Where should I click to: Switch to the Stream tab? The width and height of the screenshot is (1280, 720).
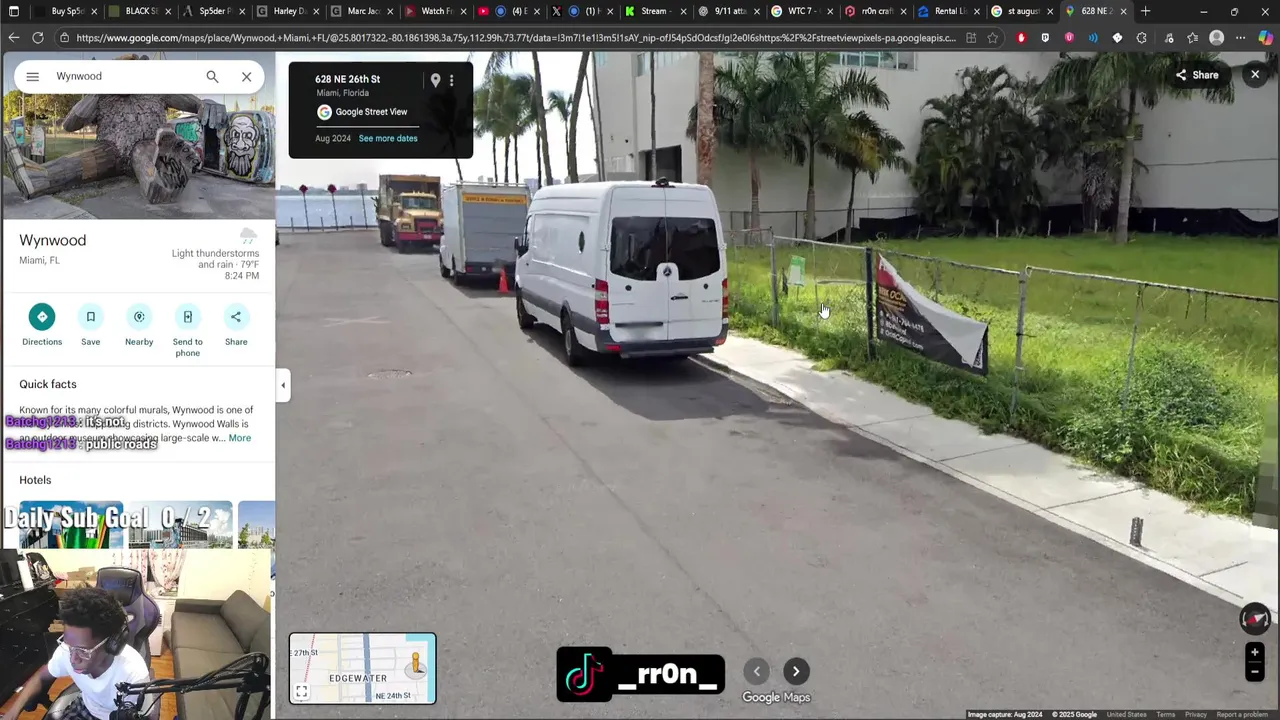(x=656, y=11)
